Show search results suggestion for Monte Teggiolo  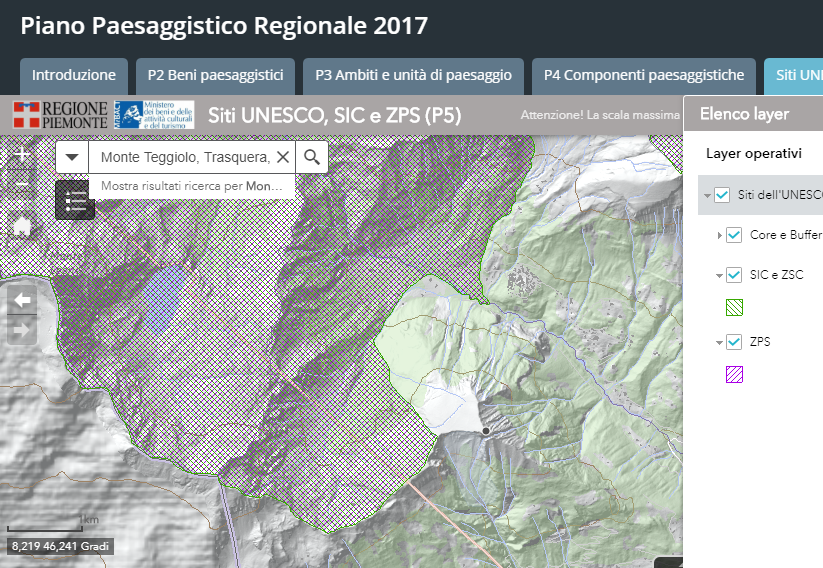192,186
